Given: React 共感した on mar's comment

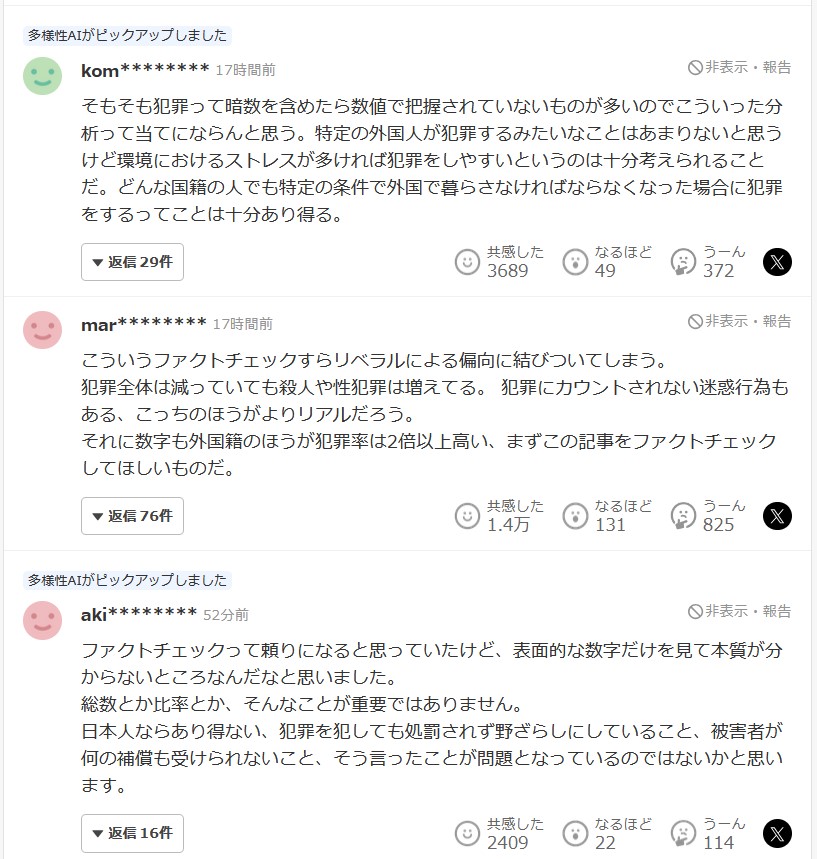Looking at the screenshot, I should (499, 516).
